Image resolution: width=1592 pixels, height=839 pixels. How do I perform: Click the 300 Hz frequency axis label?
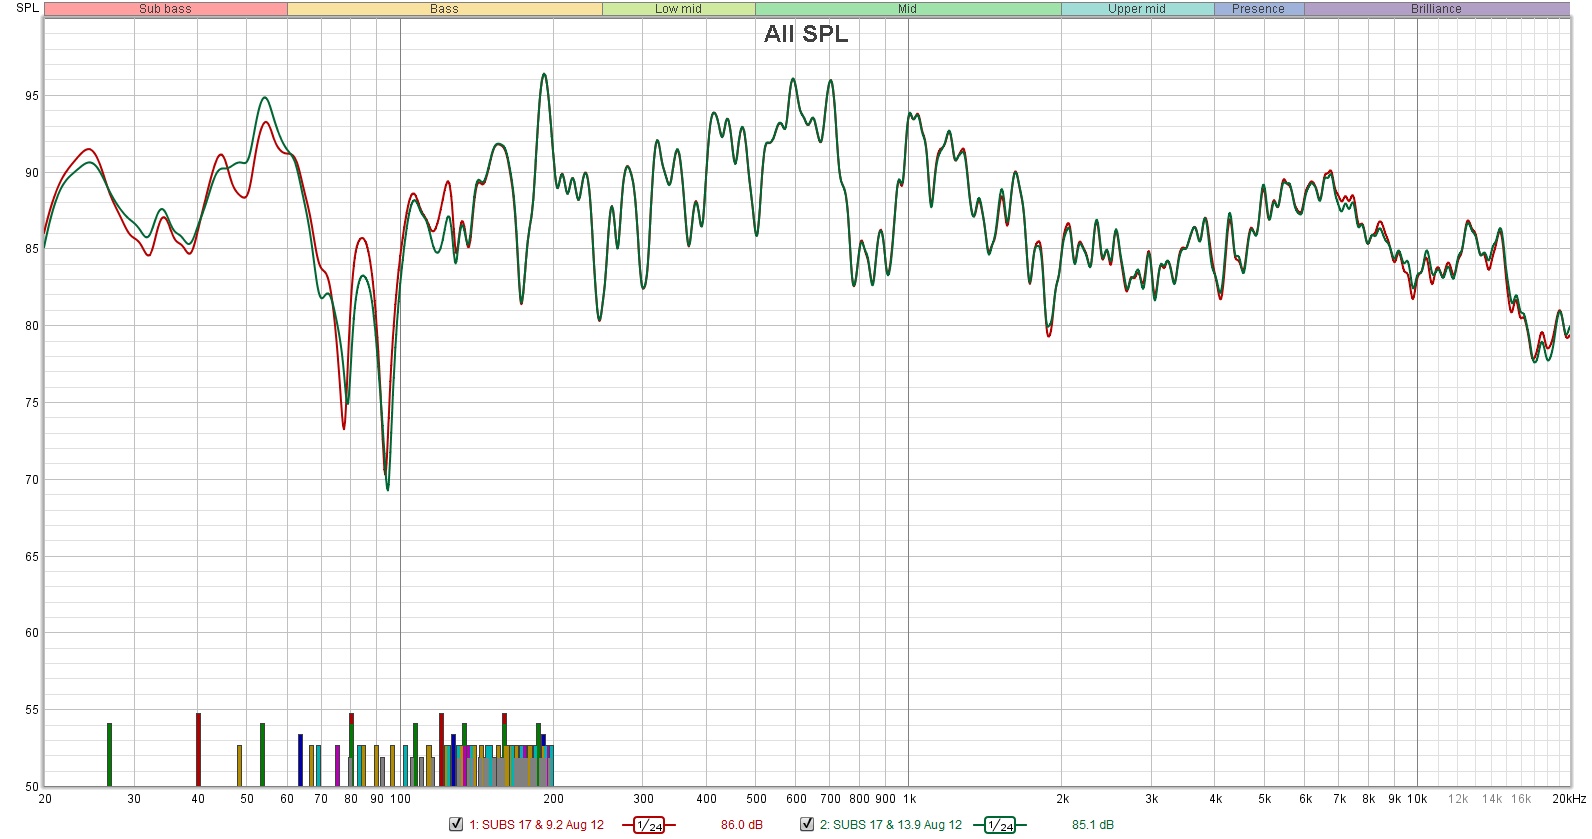pyautogui.click(x=643, y=799)
